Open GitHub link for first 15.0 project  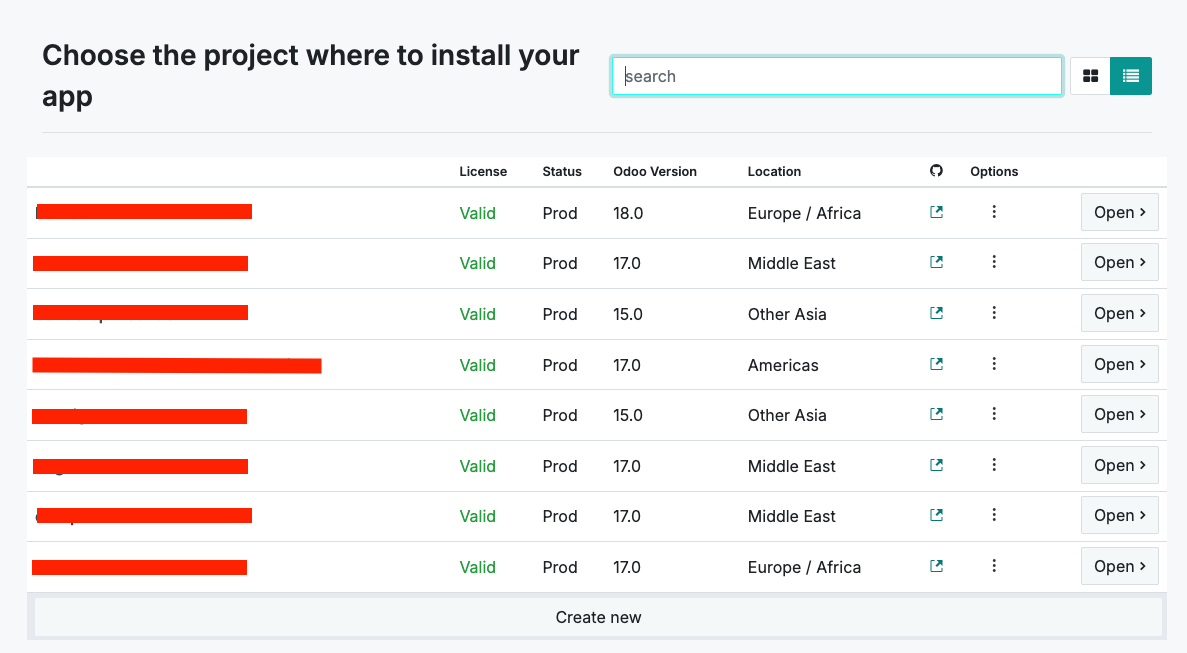pos(936,313)
